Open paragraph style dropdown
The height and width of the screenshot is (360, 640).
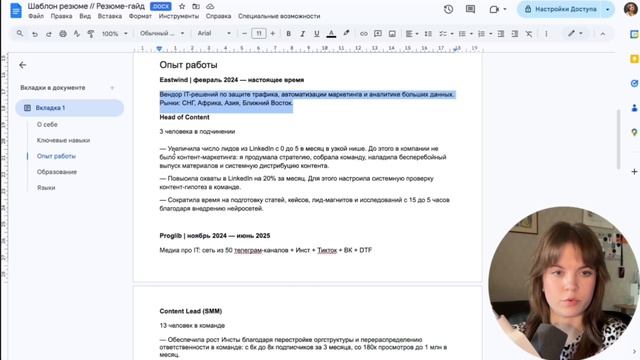pyautogui.click(x=162, y=33)
